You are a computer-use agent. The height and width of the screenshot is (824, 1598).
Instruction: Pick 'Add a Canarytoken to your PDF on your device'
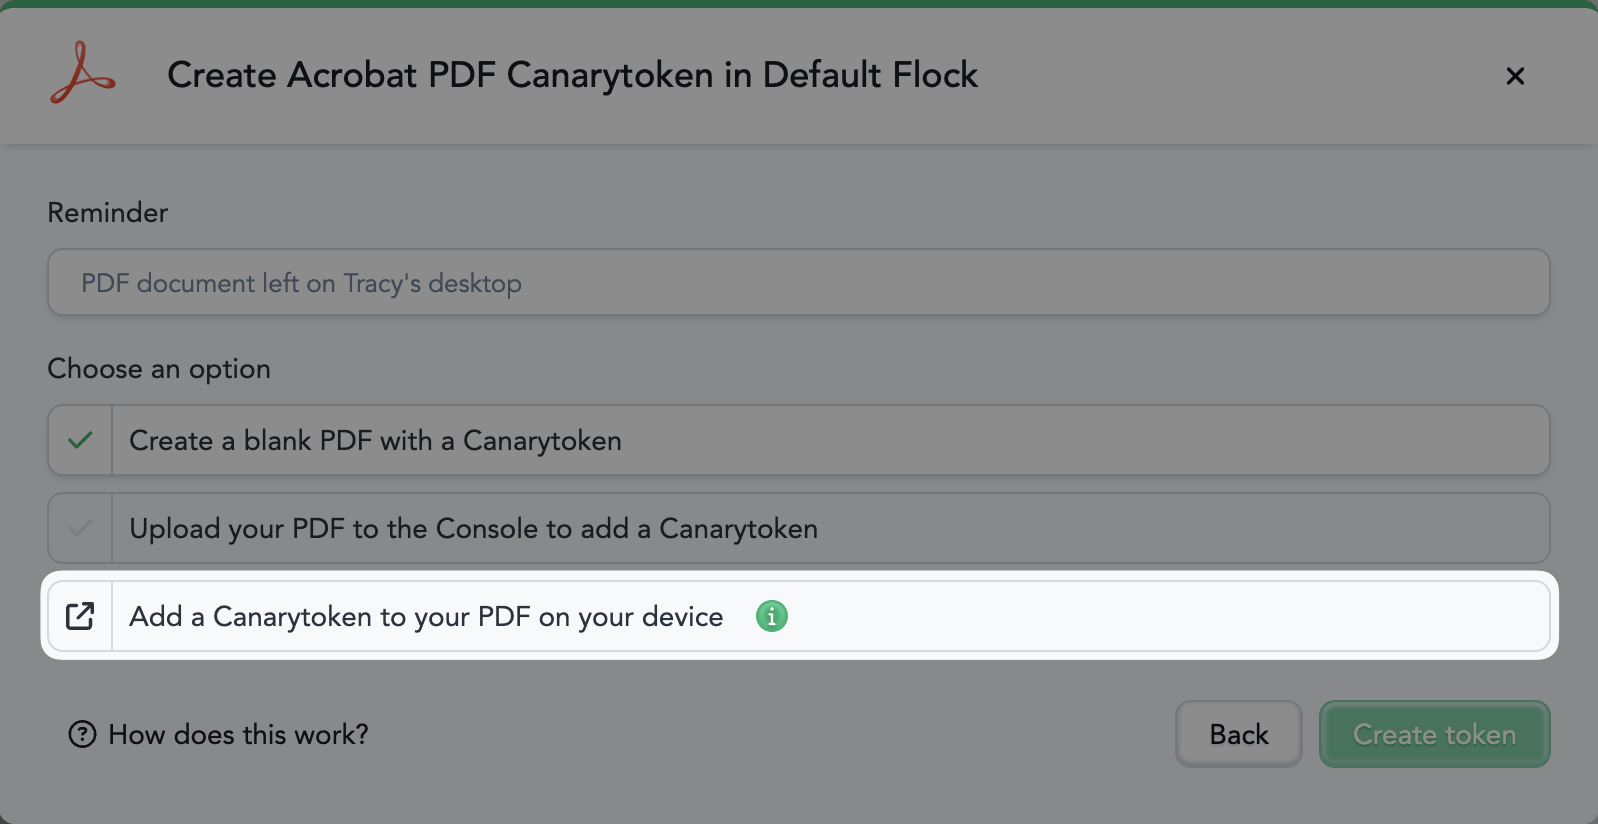799,616
